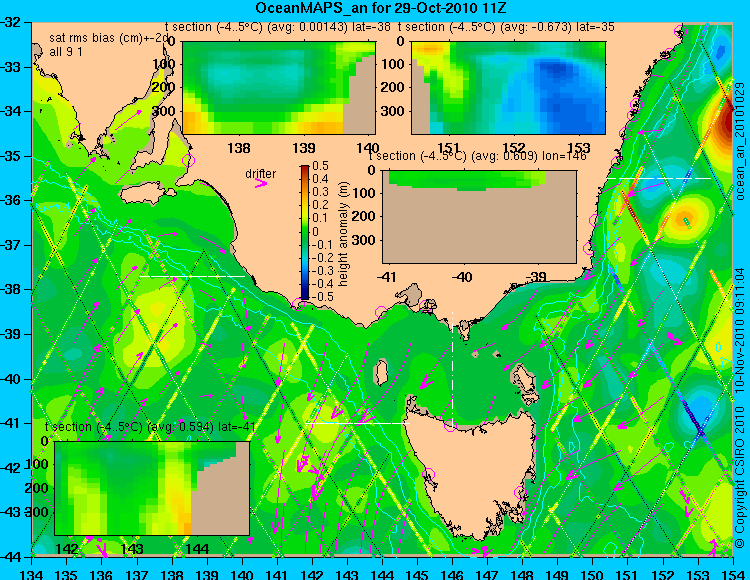Click the white dashed section line at 41S

point(357,423)
